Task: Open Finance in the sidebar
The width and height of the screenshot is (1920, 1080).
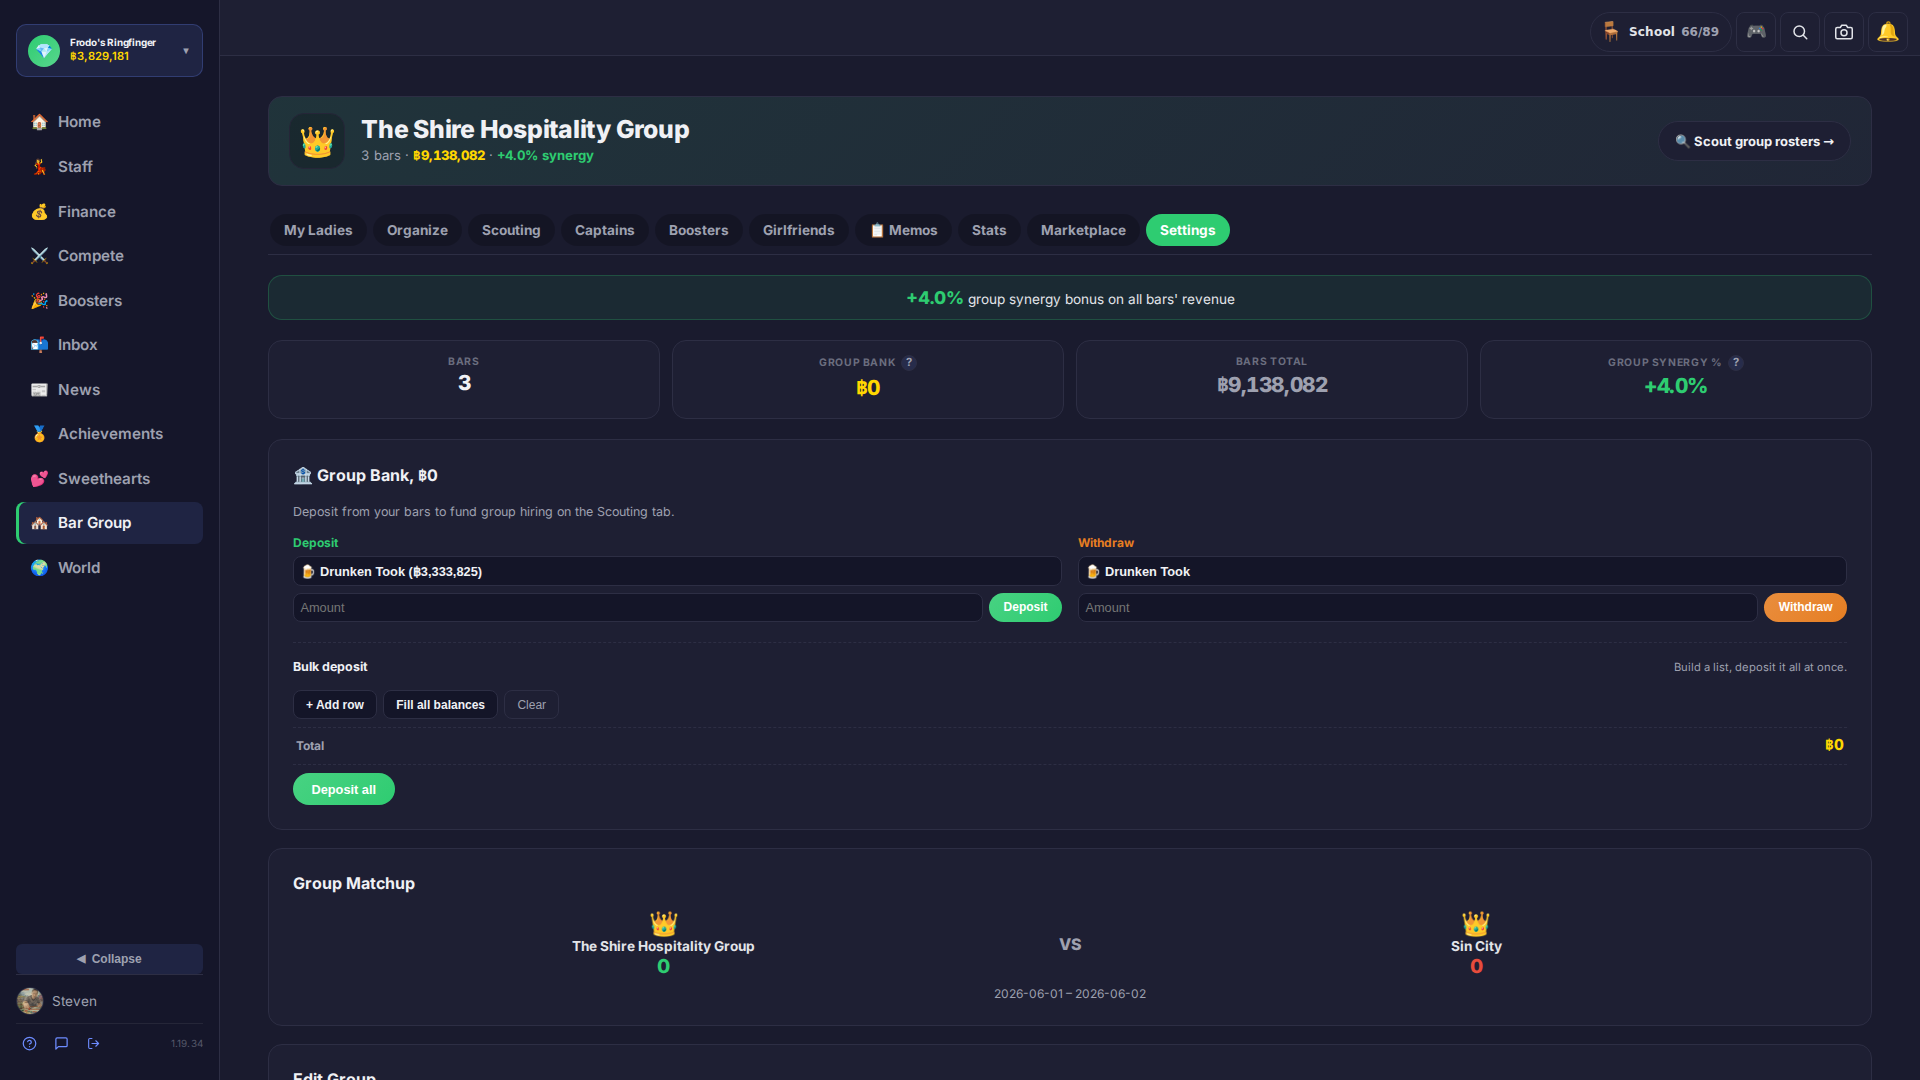Action: [x=109, y=212]
